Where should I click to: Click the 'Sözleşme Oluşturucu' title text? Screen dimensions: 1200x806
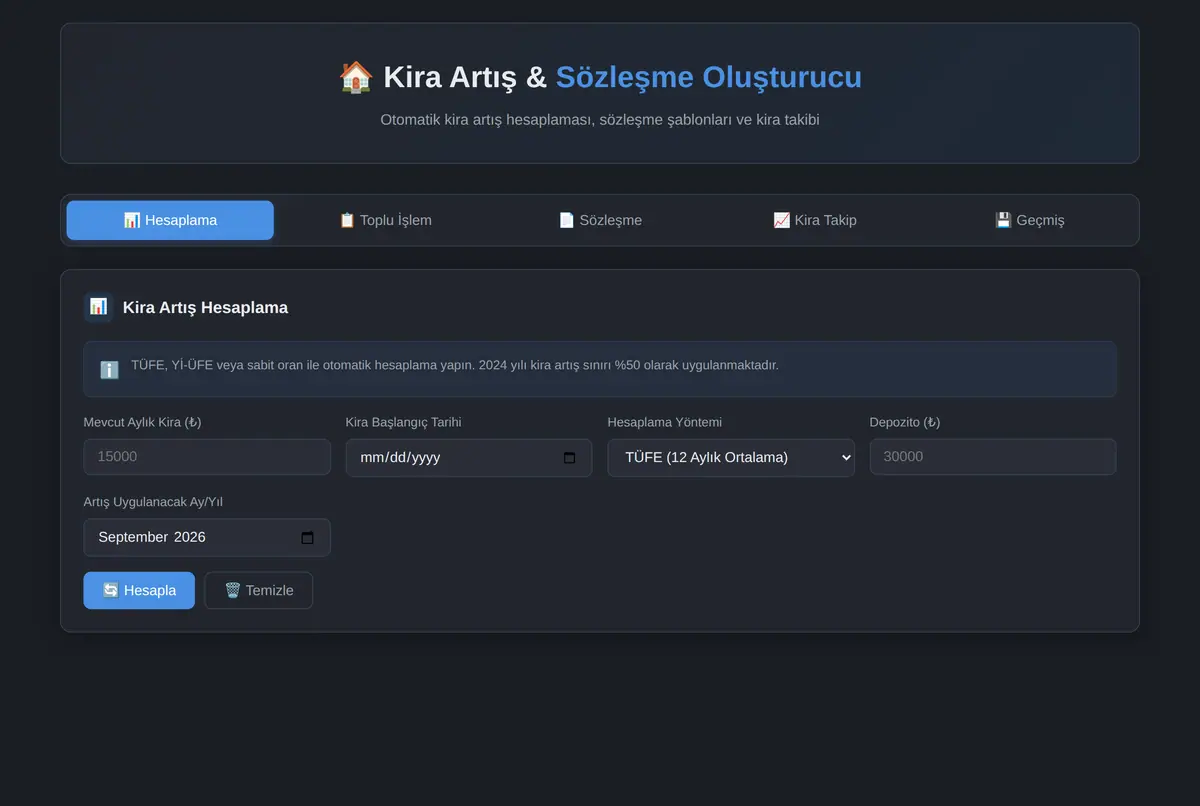click(x=709, y=77)
